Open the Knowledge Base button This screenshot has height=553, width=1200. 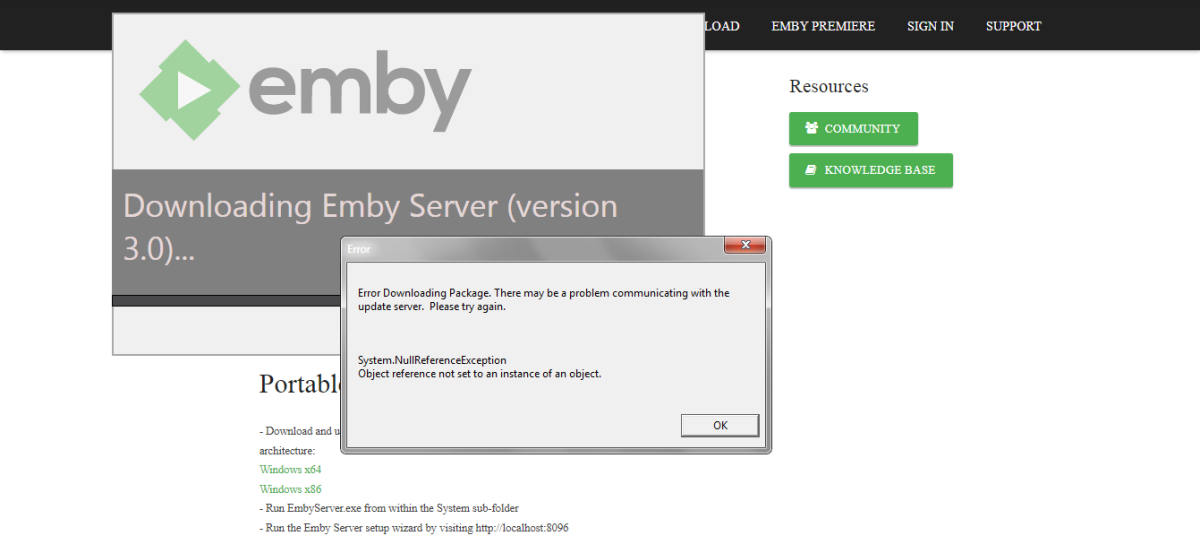(870, 170)
